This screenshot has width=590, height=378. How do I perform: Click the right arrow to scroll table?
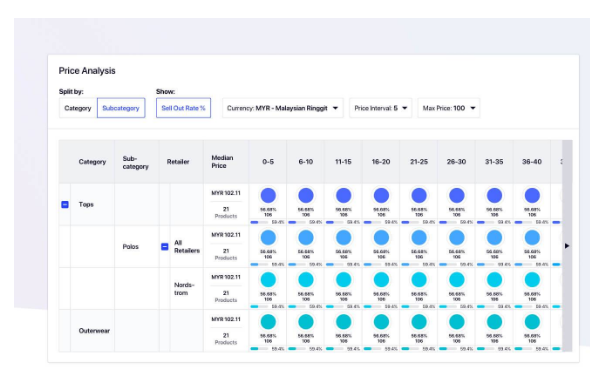(x=567, y=246)
